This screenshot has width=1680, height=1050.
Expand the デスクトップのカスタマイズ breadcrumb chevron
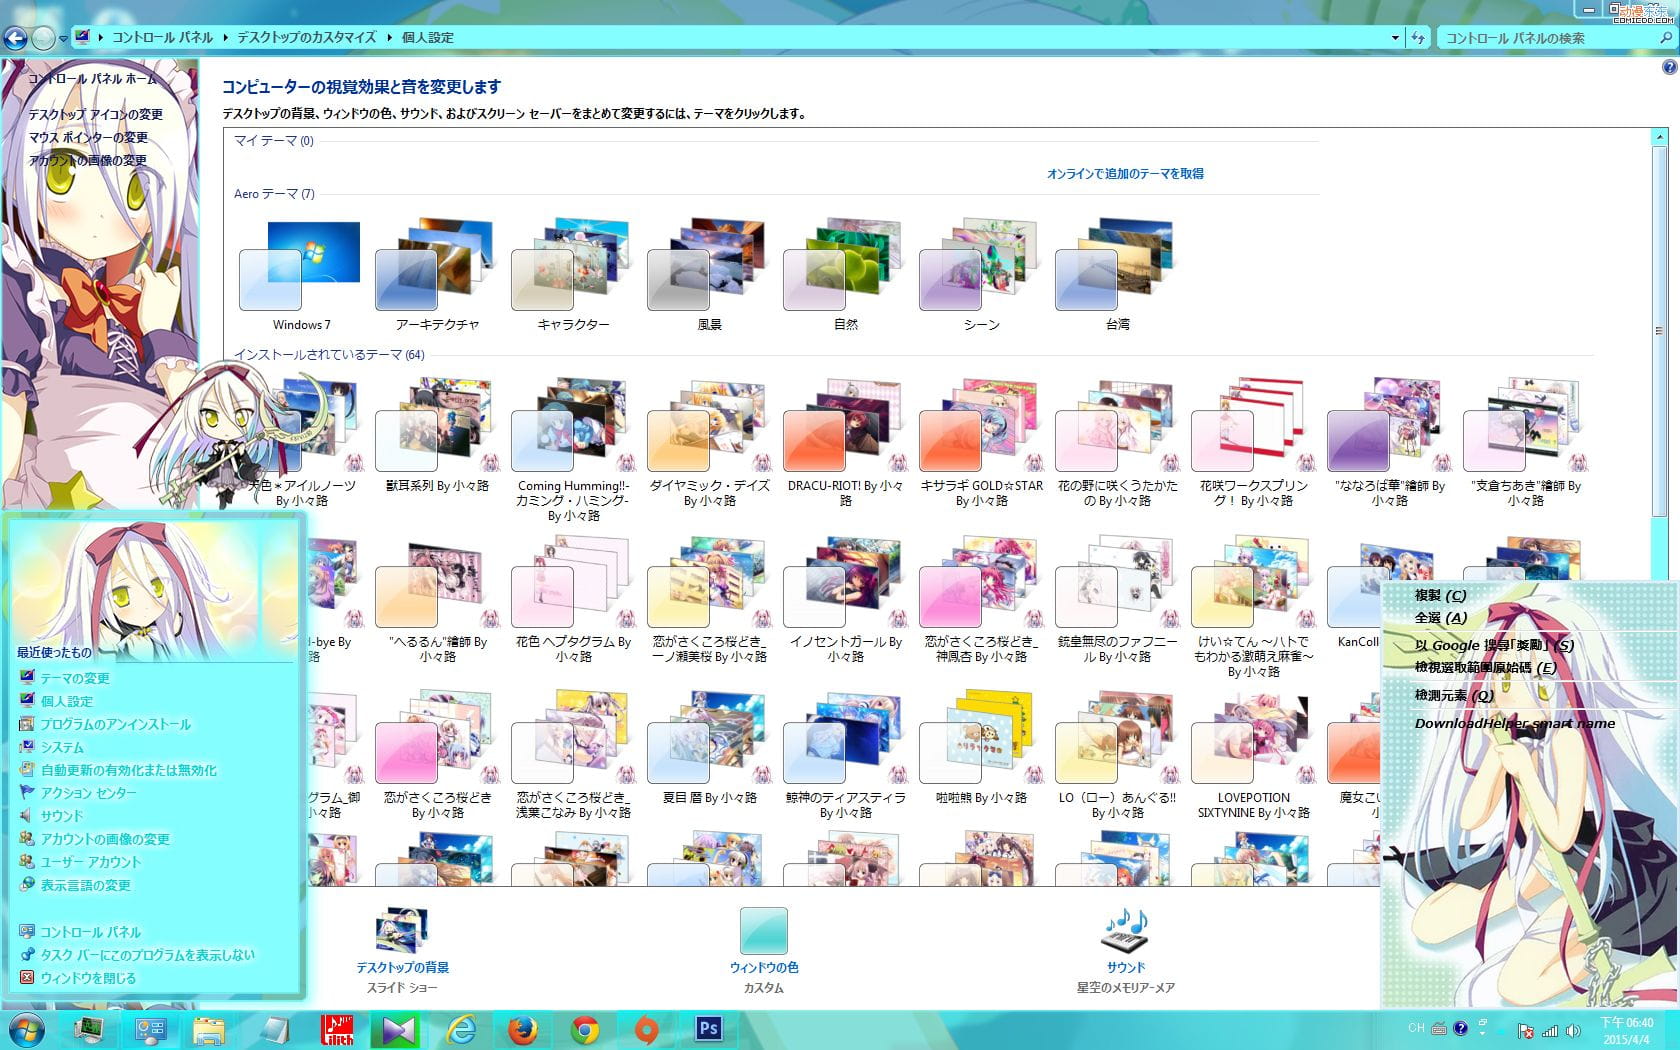coord(389,37)
